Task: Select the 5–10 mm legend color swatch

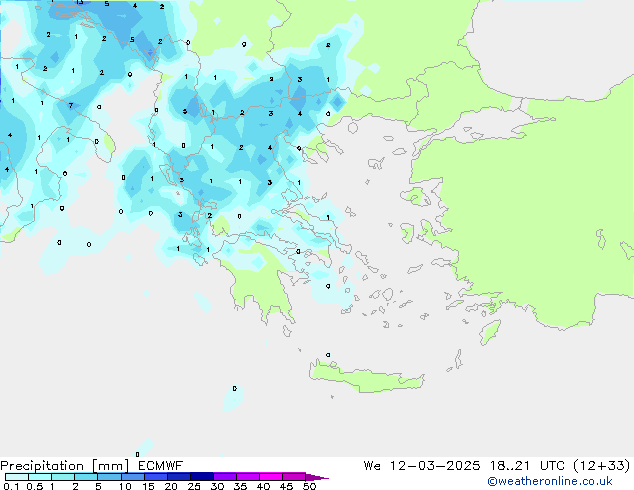Action: 109,477
